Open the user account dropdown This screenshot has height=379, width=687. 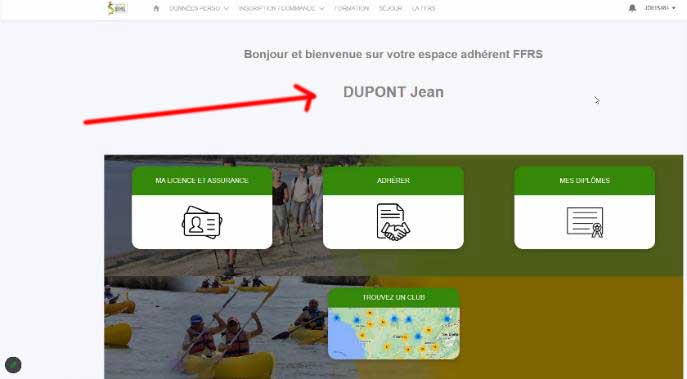pos(660,8)
